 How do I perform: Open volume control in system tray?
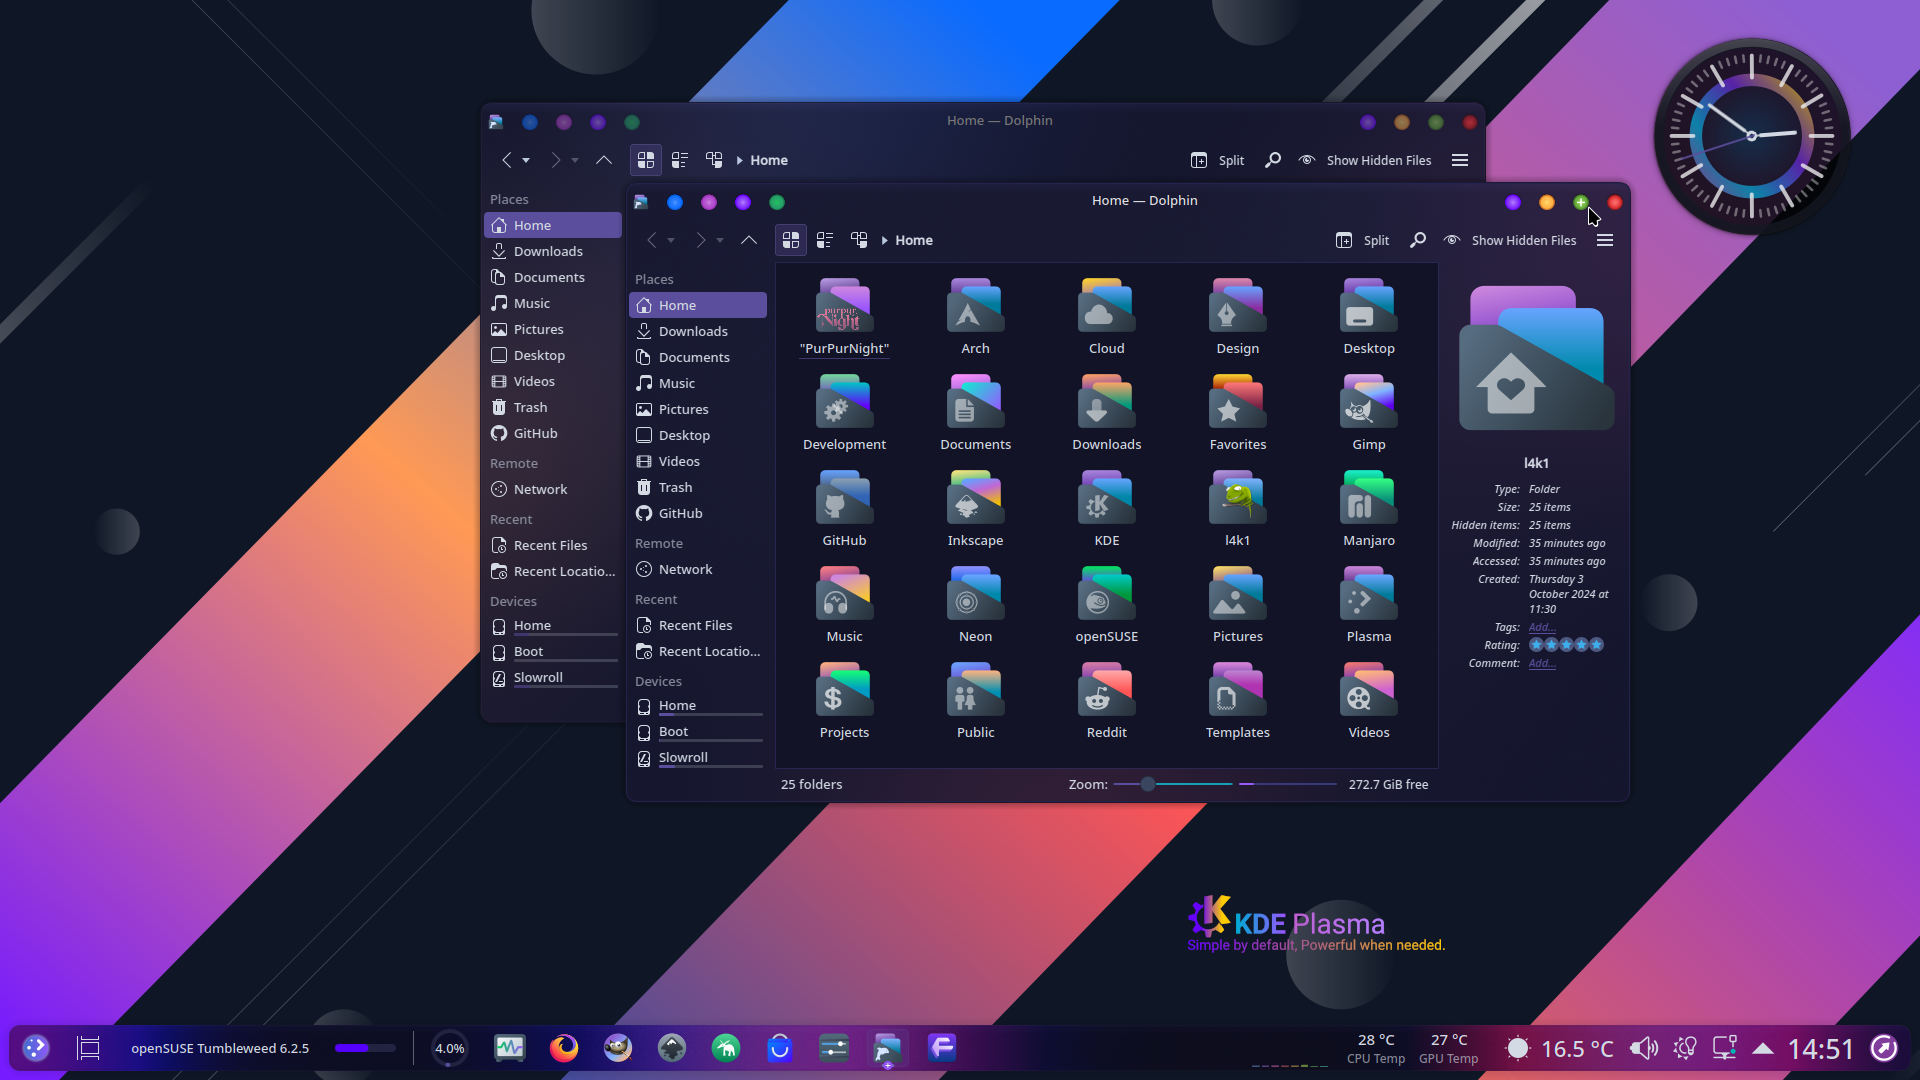(x=1643, y=1048)
